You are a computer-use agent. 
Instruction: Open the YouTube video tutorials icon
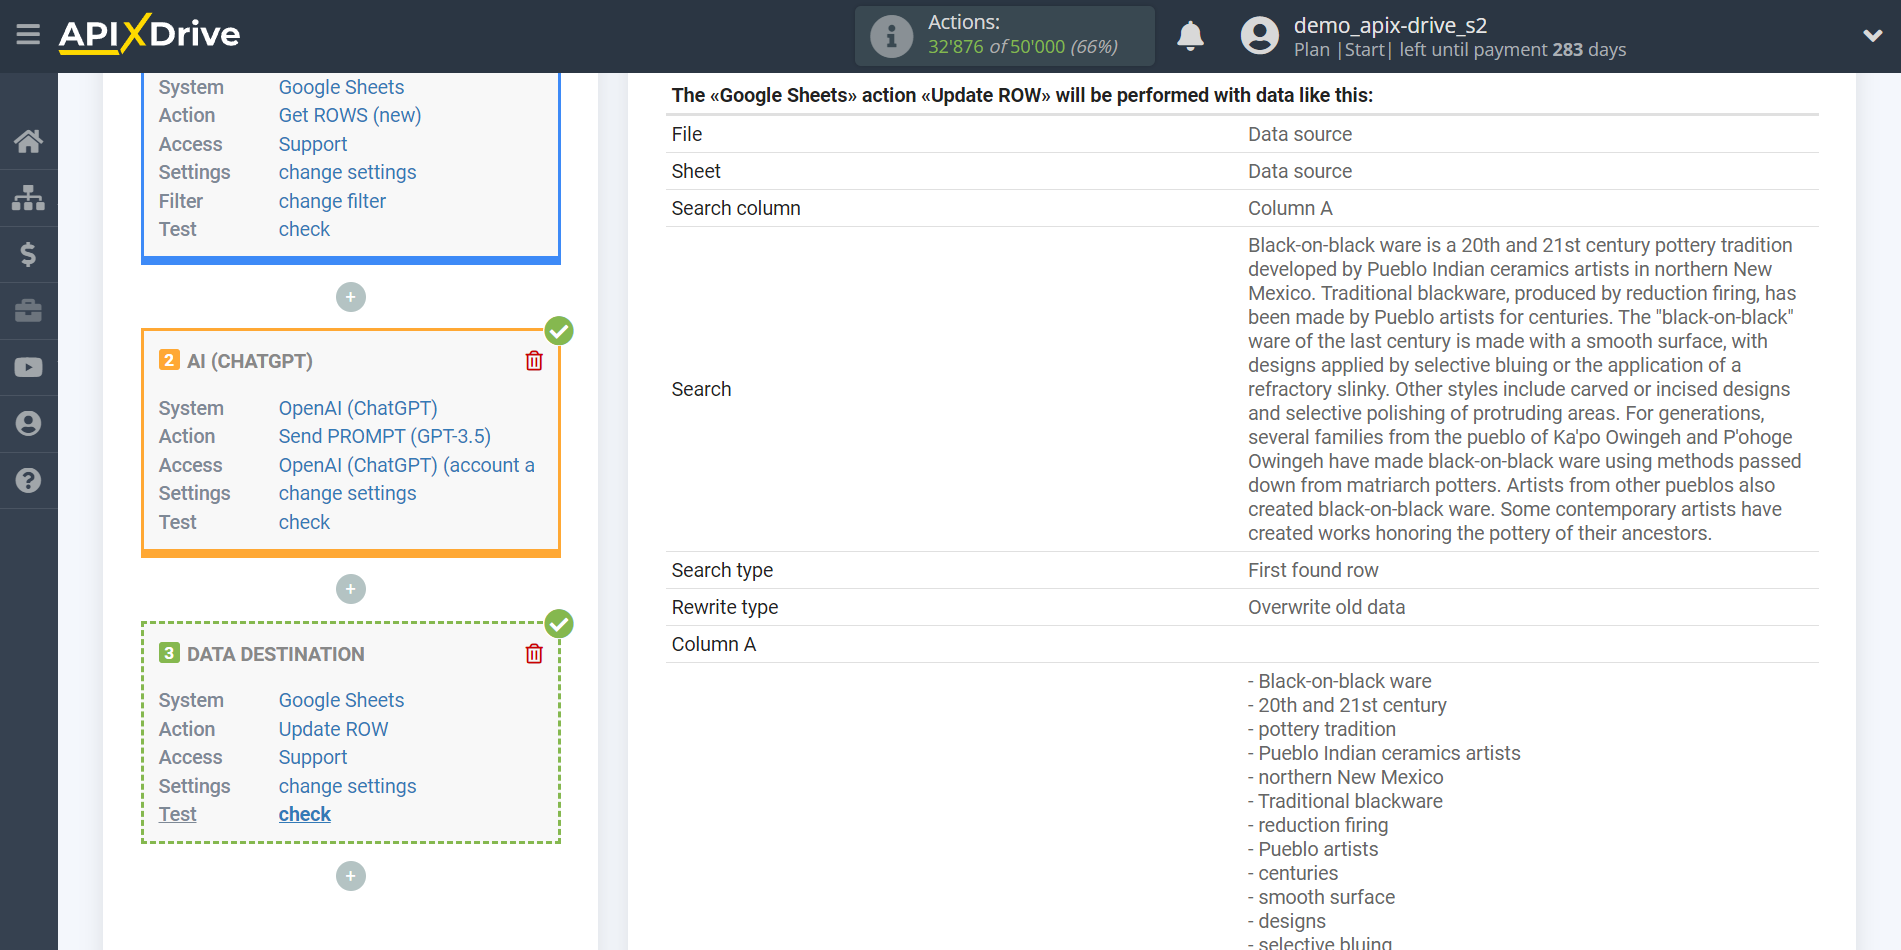coord(28,367)
